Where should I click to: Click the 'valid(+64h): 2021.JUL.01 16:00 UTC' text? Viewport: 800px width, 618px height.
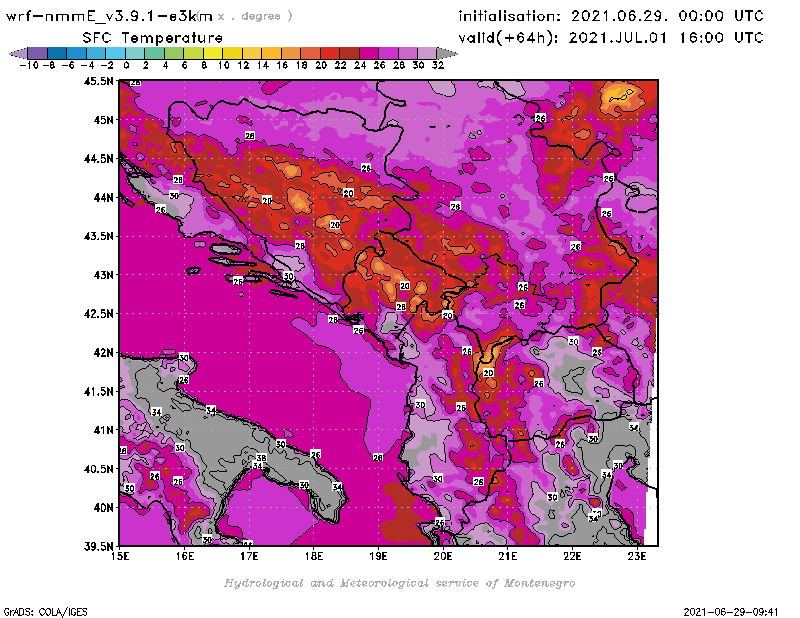611,38
